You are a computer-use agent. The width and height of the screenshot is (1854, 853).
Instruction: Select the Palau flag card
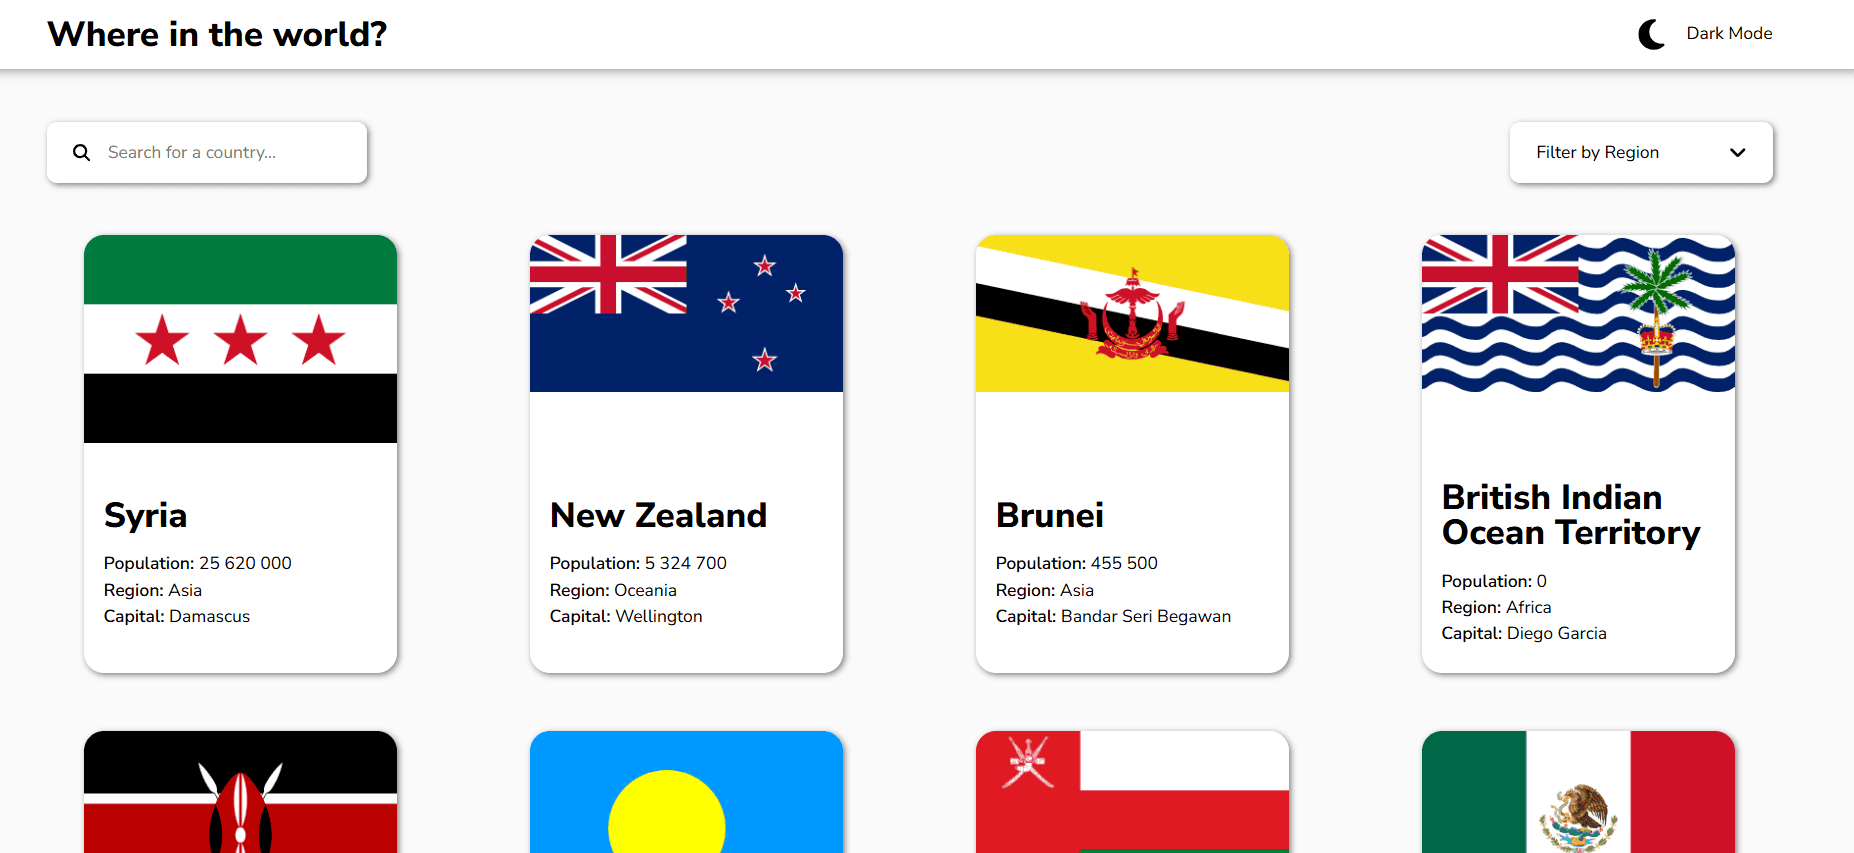(686, 792)
